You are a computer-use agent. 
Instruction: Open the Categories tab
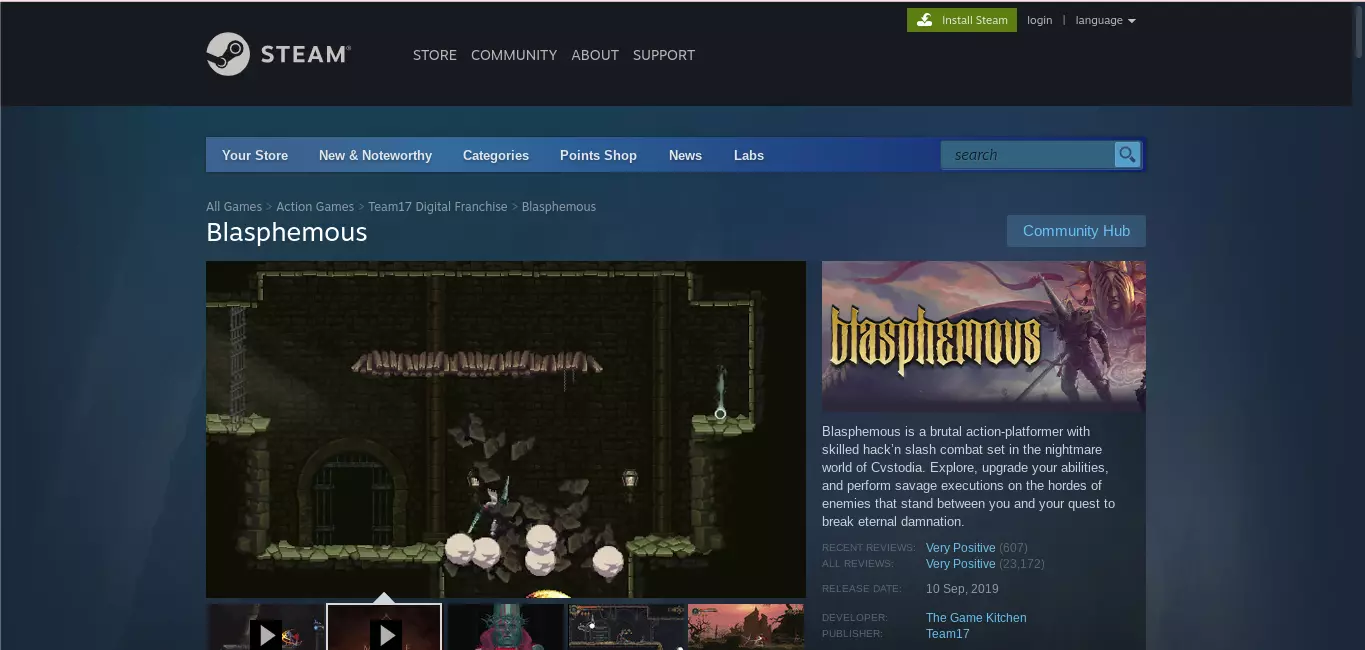496,155
